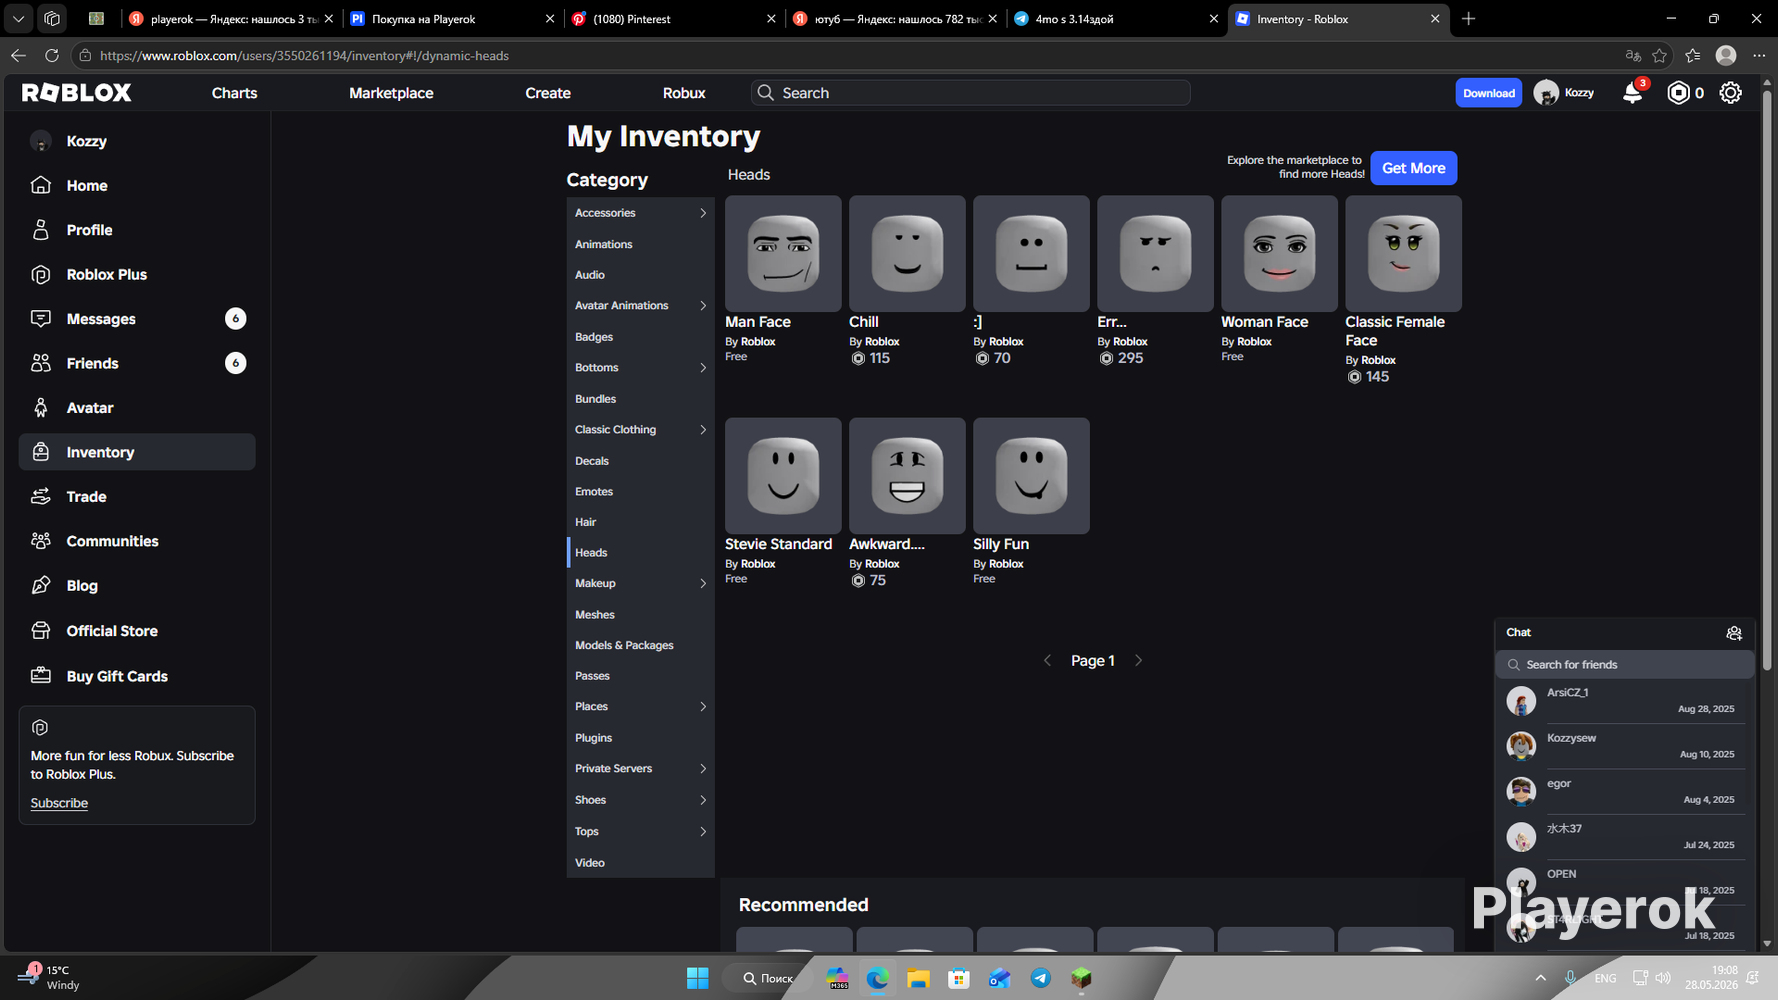Open the Awkward.... head thumbnail
This screenshot has height=1000, width=1778.
(907, 476)
